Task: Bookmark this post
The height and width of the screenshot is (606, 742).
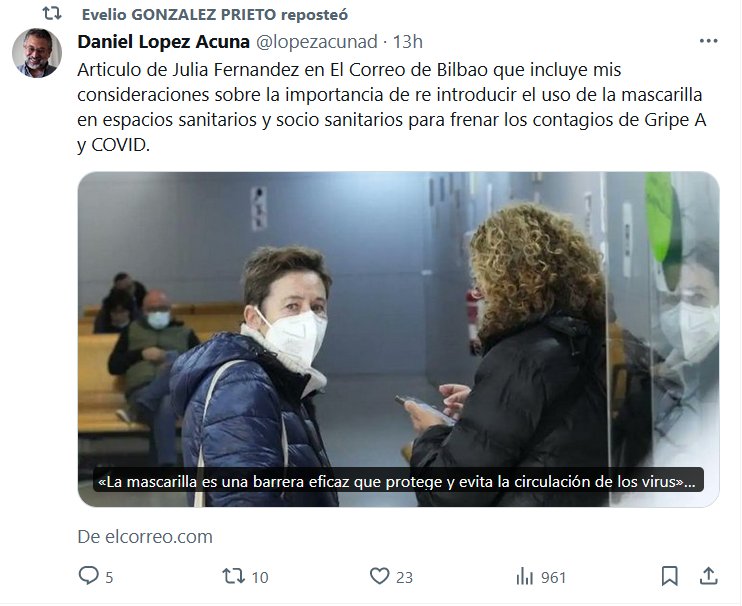Action: (669, 576)
